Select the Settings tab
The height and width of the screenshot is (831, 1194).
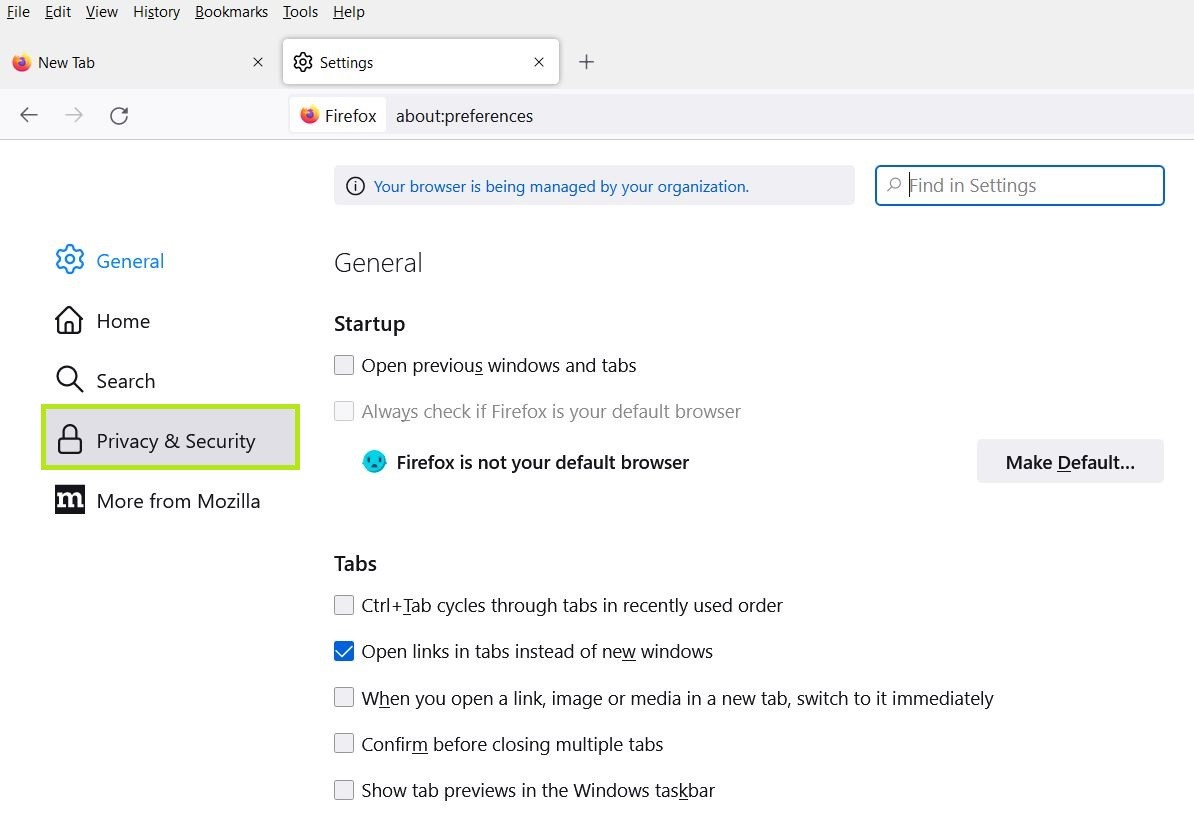coord(420,62)
